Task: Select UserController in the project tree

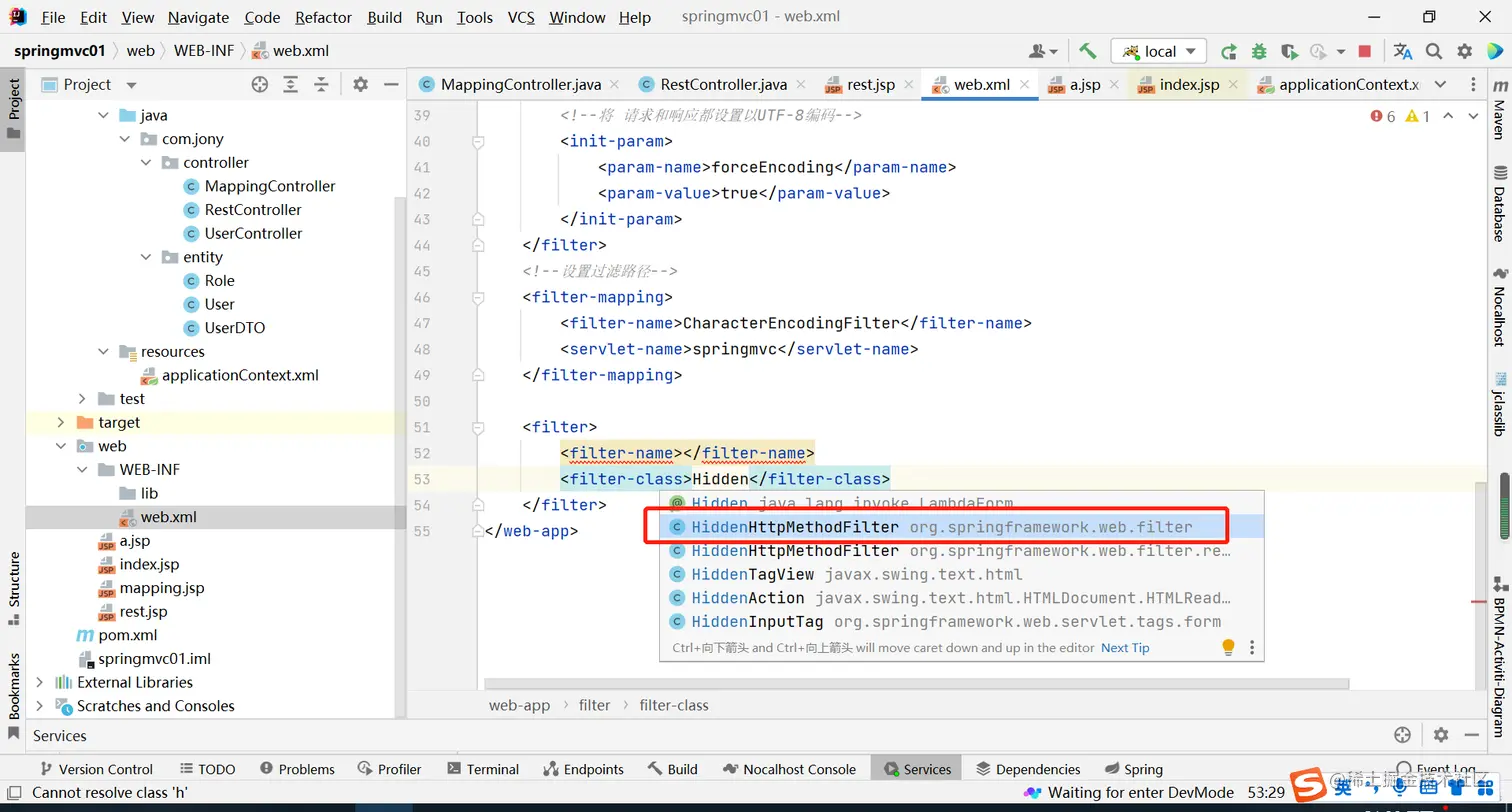Action: [253, 233]
